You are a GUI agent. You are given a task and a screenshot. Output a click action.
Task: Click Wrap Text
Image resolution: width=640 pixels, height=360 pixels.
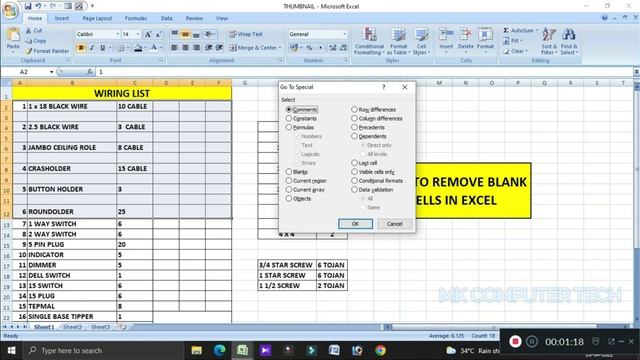[x=246, y=34]
